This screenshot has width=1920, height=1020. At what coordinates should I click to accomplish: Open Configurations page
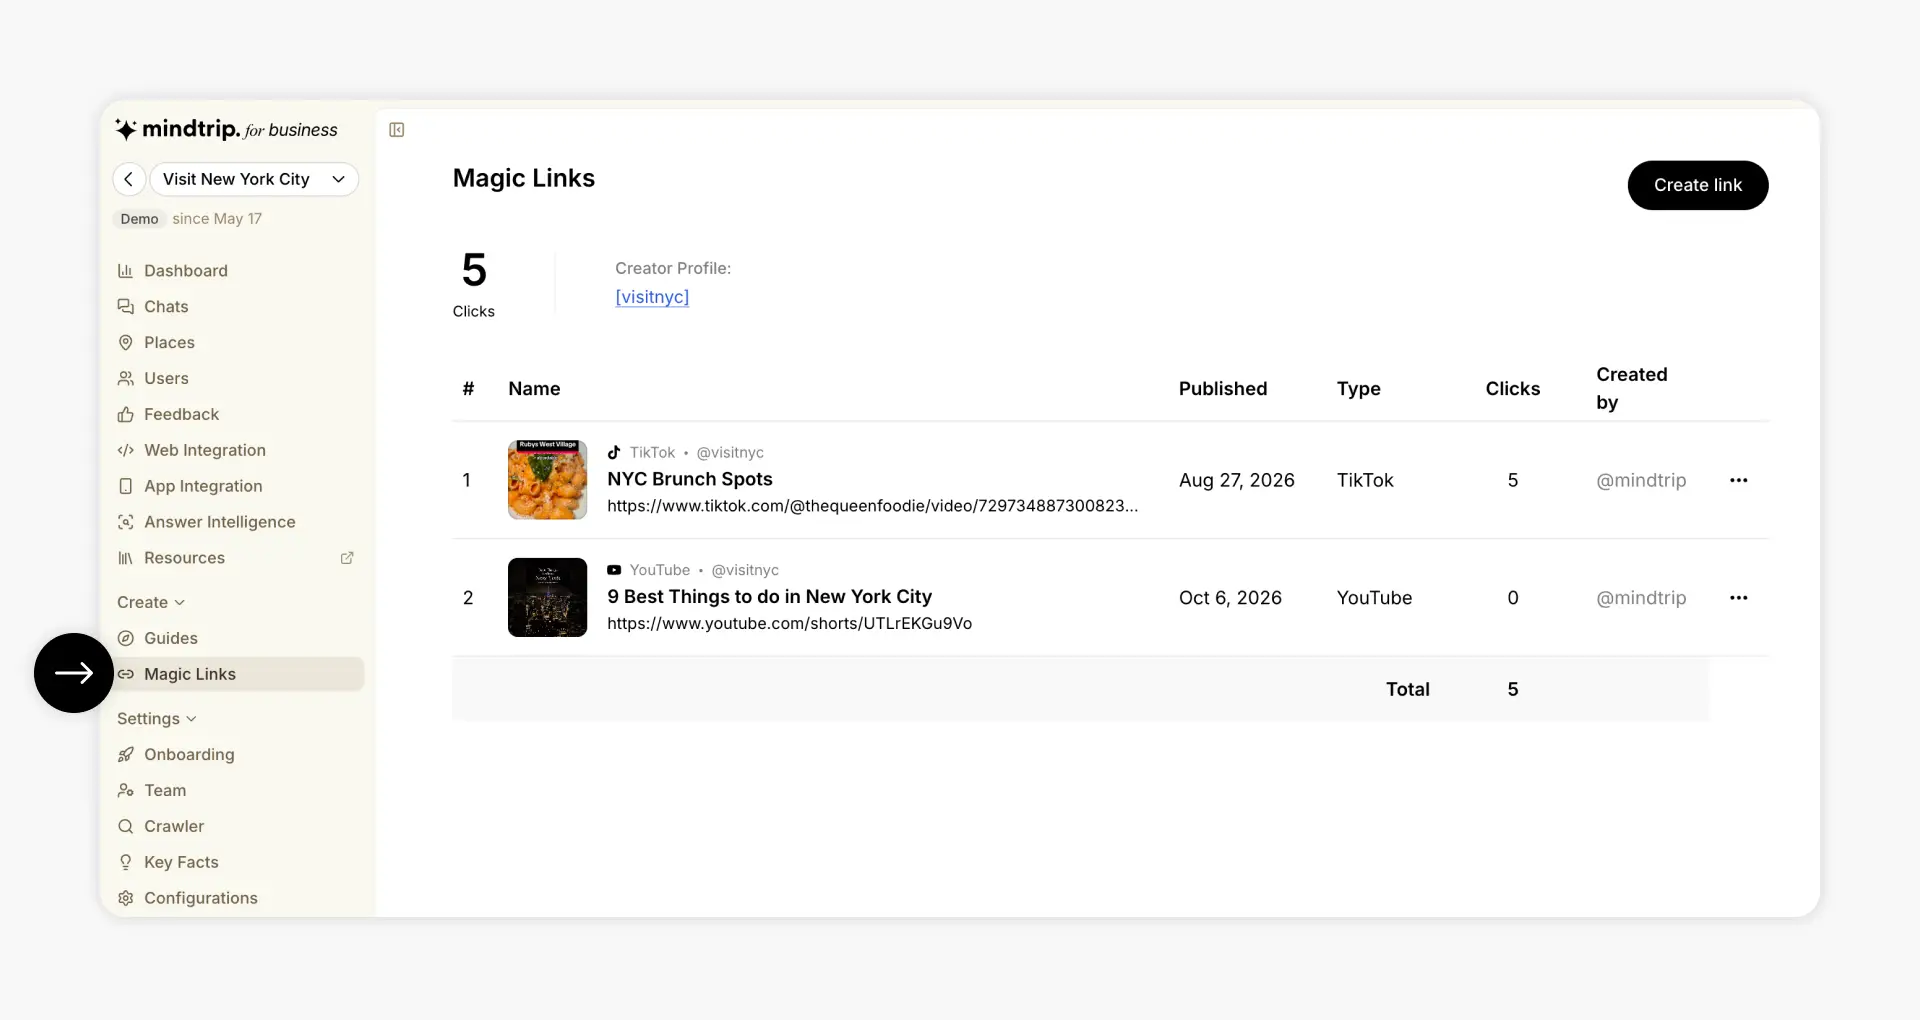[x=200, y=899]
